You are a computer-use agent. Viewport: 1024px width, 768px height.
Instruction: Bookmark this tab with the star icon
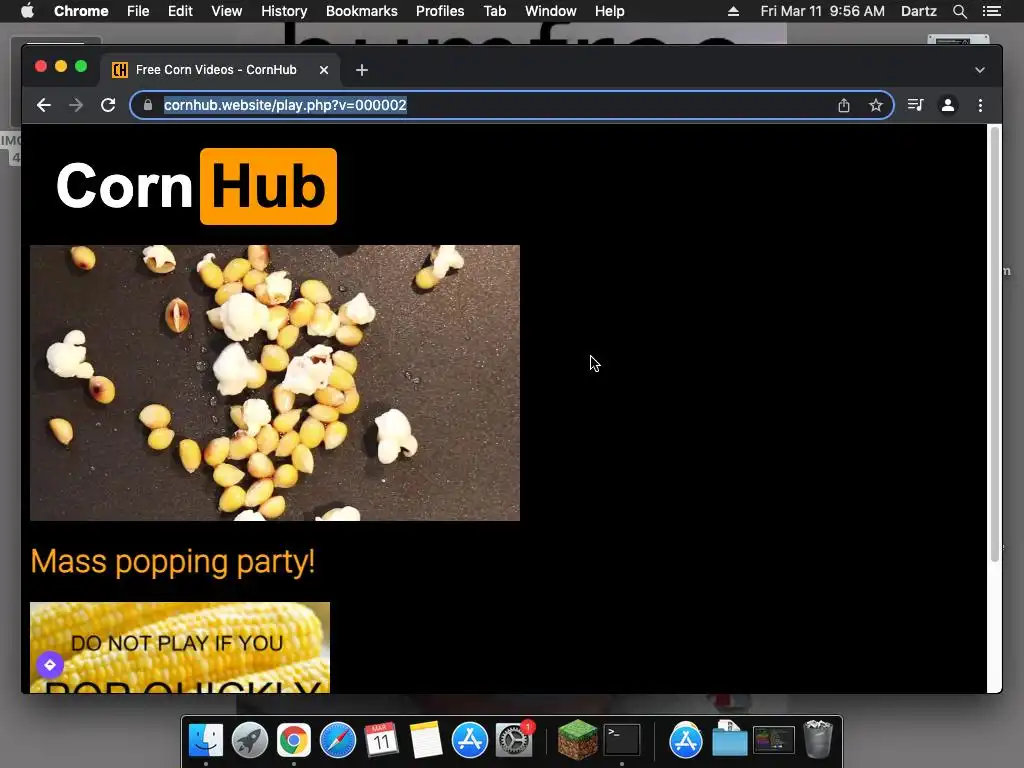876,105
